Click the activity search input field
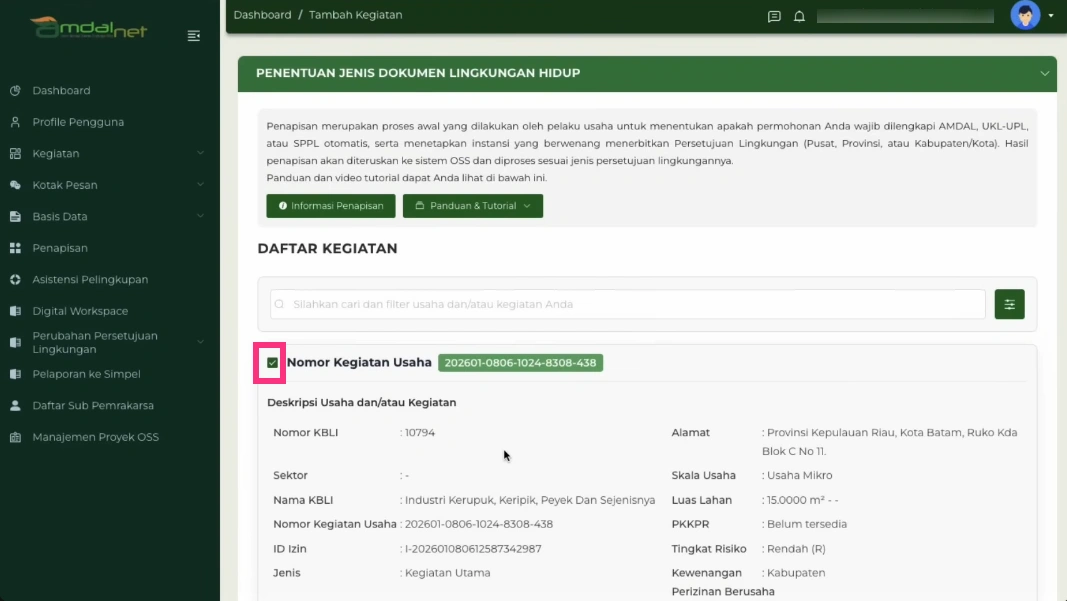Screen dimensions: 1067x601 click(628, 304)
